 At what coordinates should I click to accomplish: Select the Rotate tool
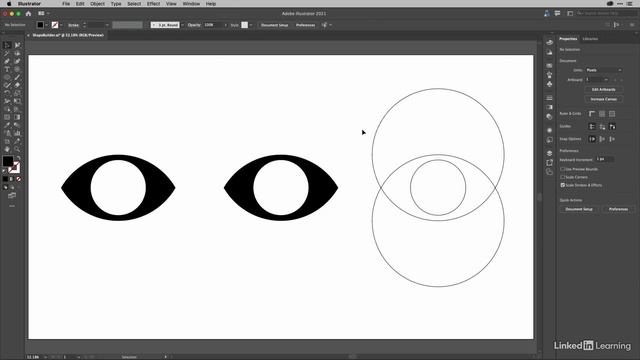[x=7, y=93]
